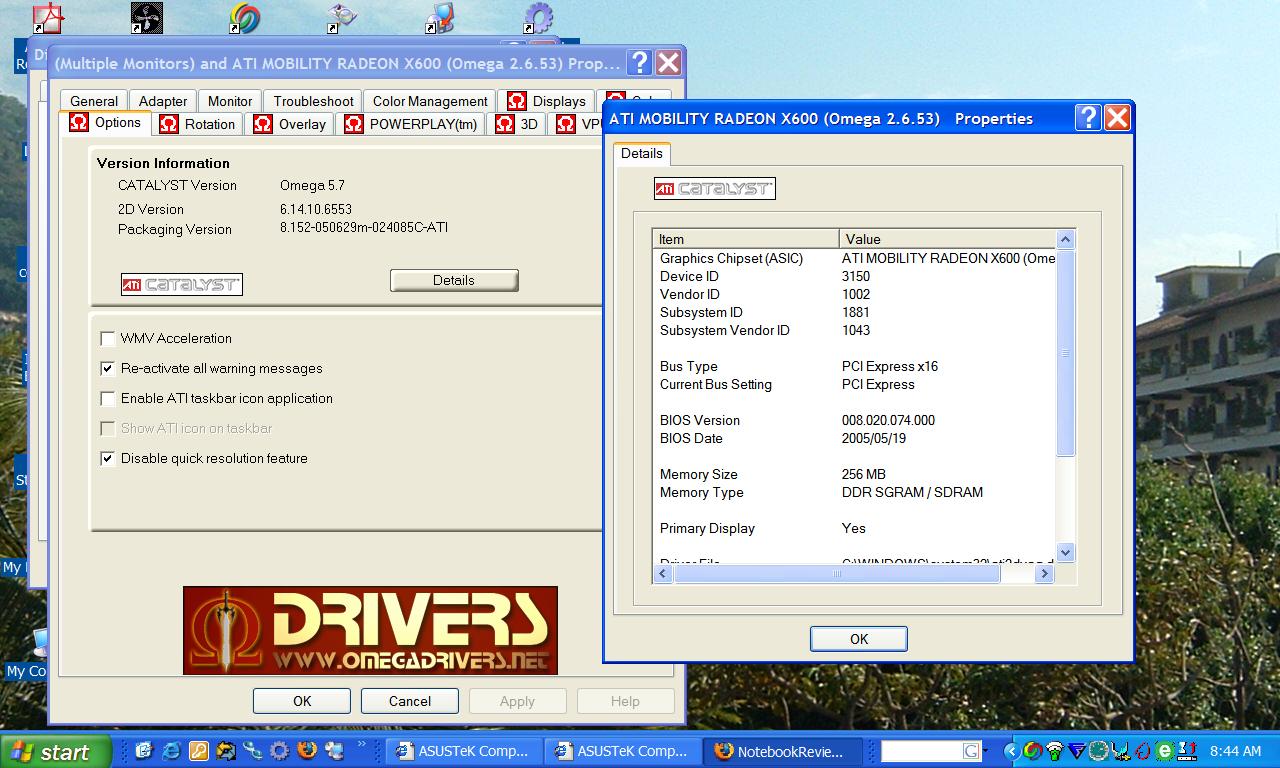1280x768 pixels.
Task: Click the details list scroll right arrow
Action: [1044, 574]
